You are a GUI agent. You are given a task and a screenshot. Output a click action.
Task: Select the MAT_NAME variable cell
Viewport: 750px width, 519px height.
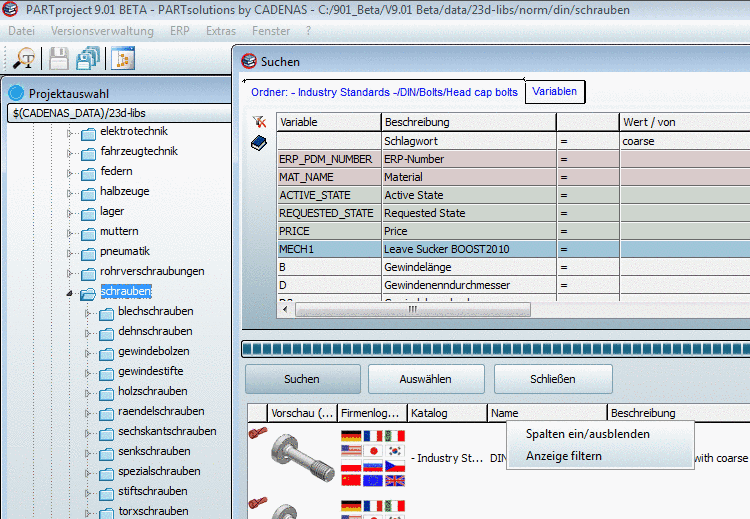click(329, 177)
